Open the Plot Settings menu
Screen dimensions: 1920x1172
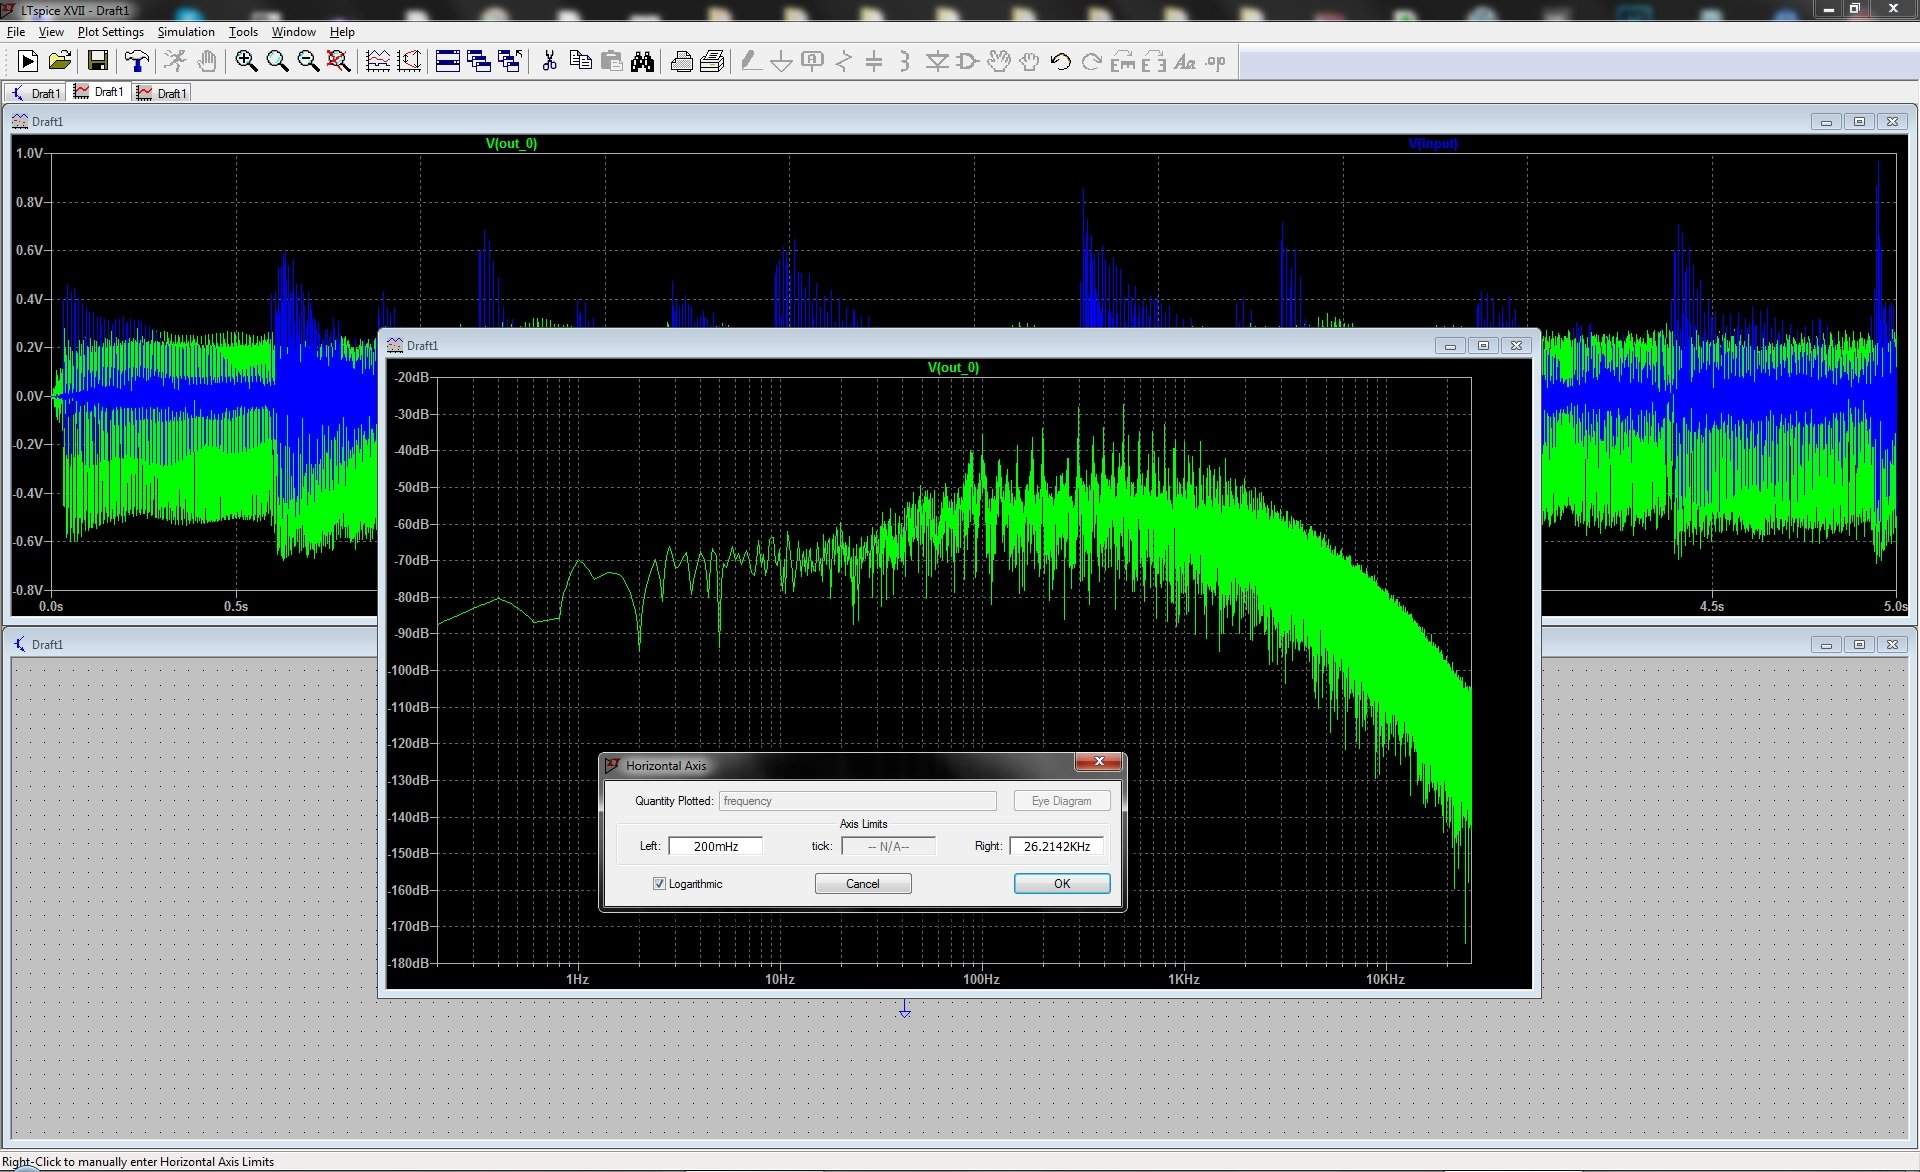tap(110, 32)
